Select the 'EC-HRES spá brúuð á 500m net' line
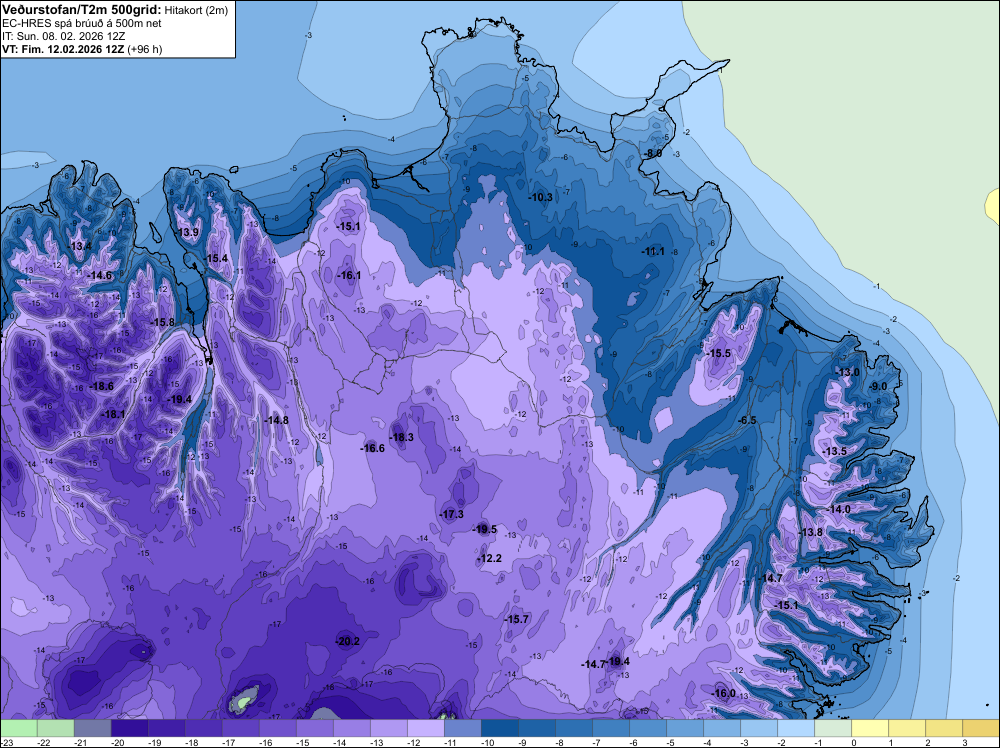 [82, 23]
